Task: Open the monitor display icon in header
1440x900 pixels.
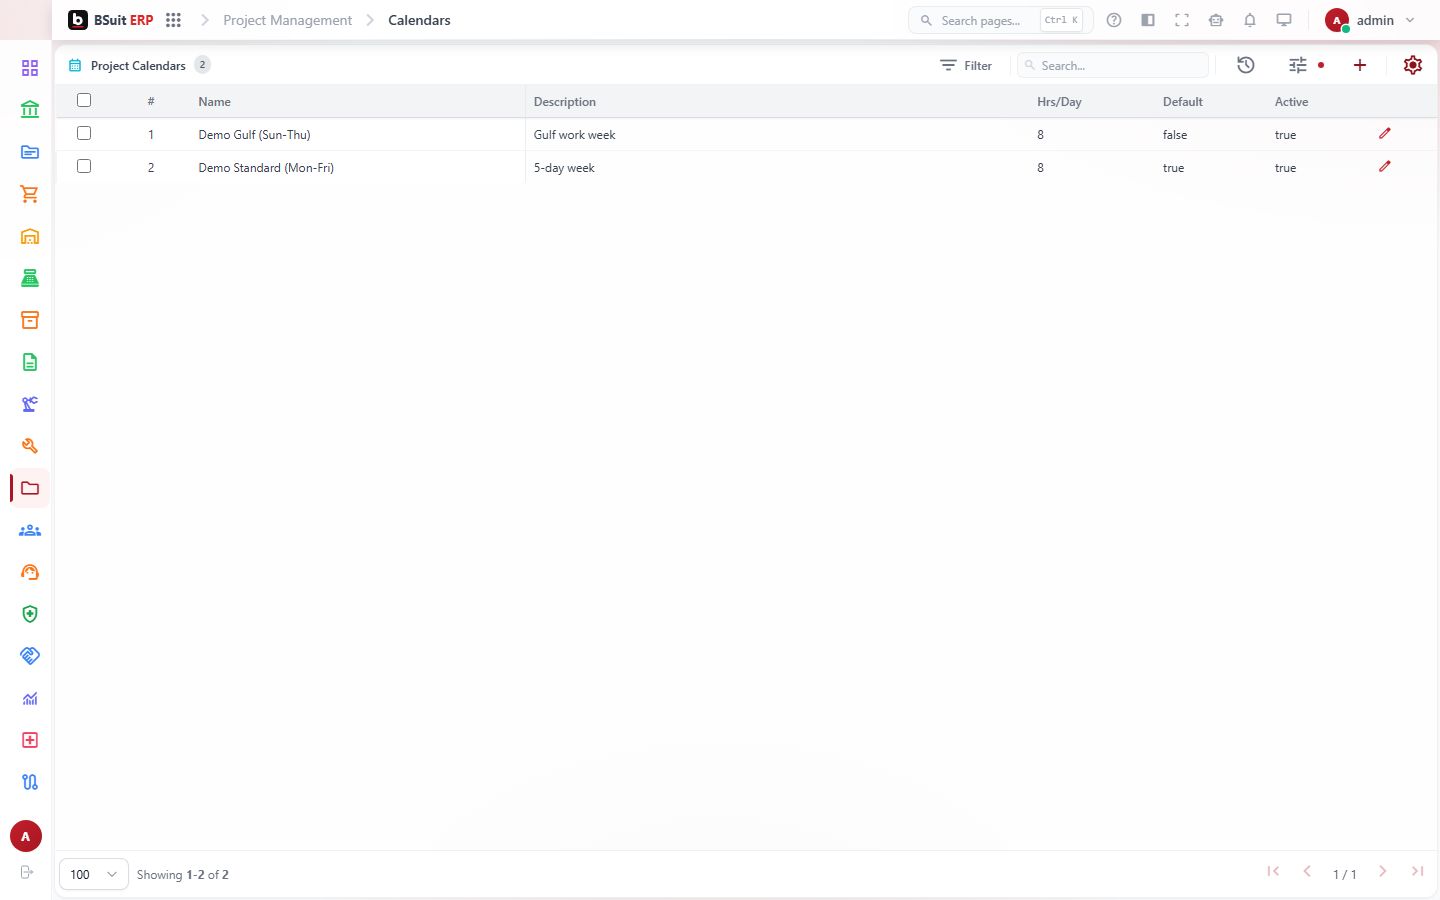Action: click(x=1284, y=20)
